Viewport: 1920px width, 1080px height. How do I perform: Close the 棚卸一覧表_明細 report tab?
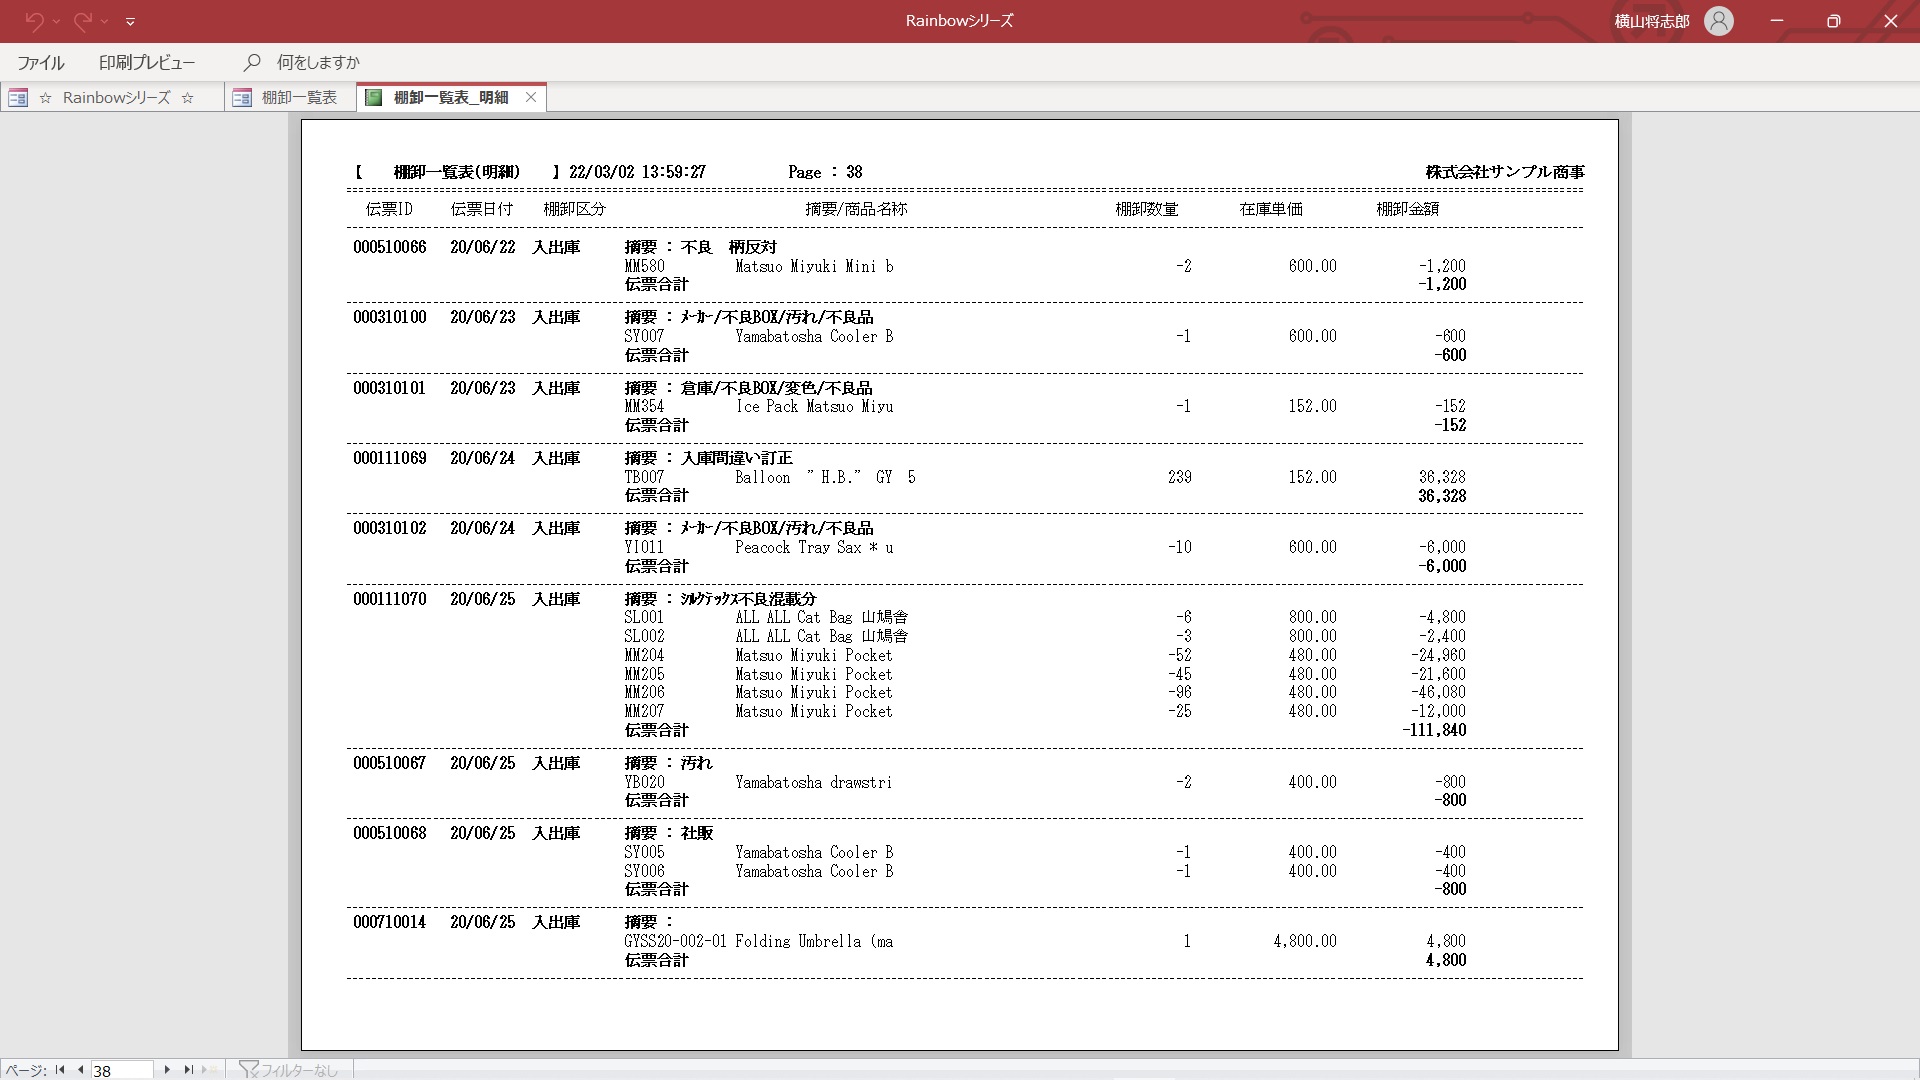(531, 97)
